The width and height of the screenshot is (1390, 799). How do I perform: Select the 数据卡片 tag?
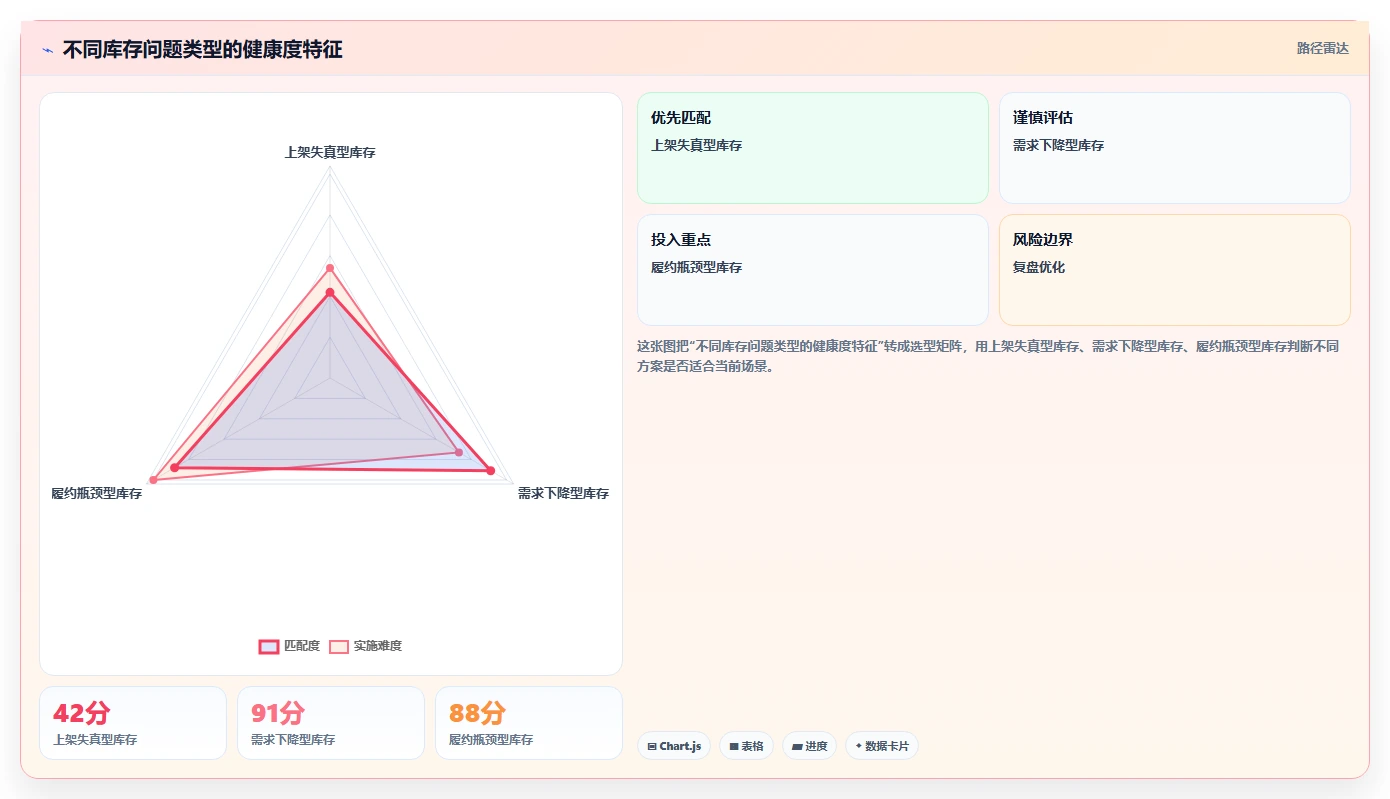click(x=882, y=746)
